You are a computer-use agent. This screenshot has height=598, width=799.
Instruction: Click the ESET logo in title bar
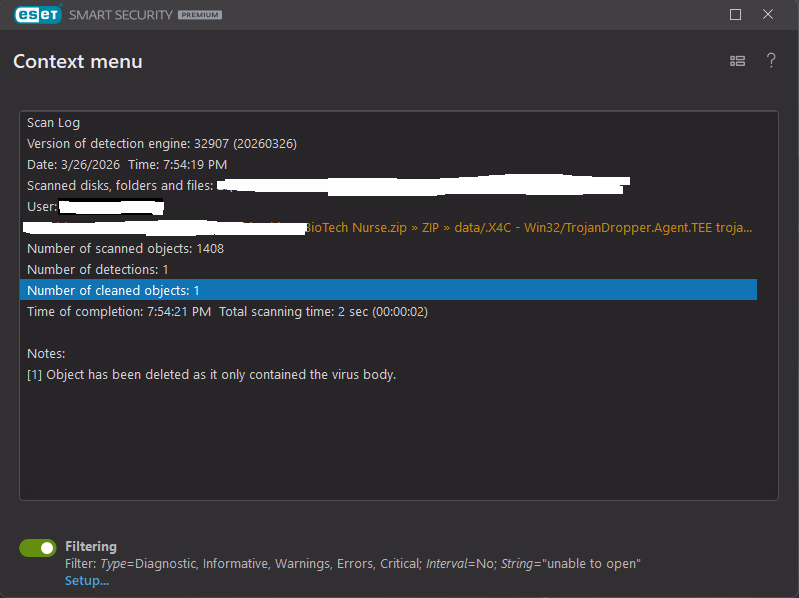coord(38,14)
